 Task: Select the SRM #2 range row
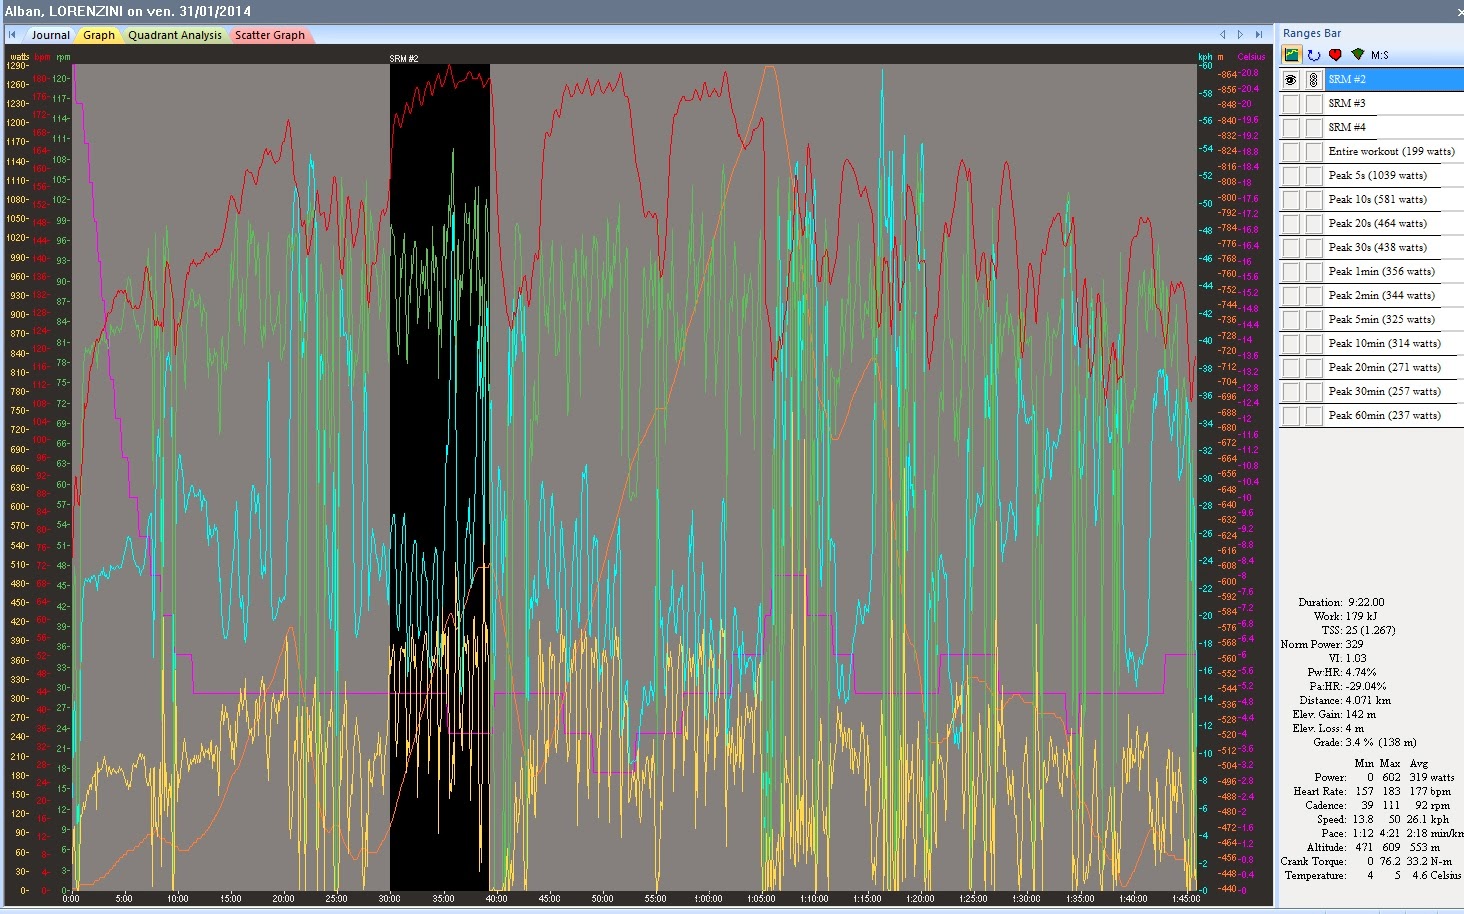1394,80
